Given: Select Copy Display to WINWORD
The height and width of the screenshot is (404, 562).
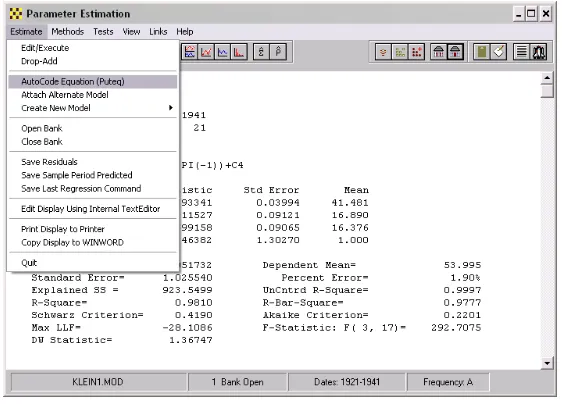Looking at the screenshot, I should (x=92, y=243).
